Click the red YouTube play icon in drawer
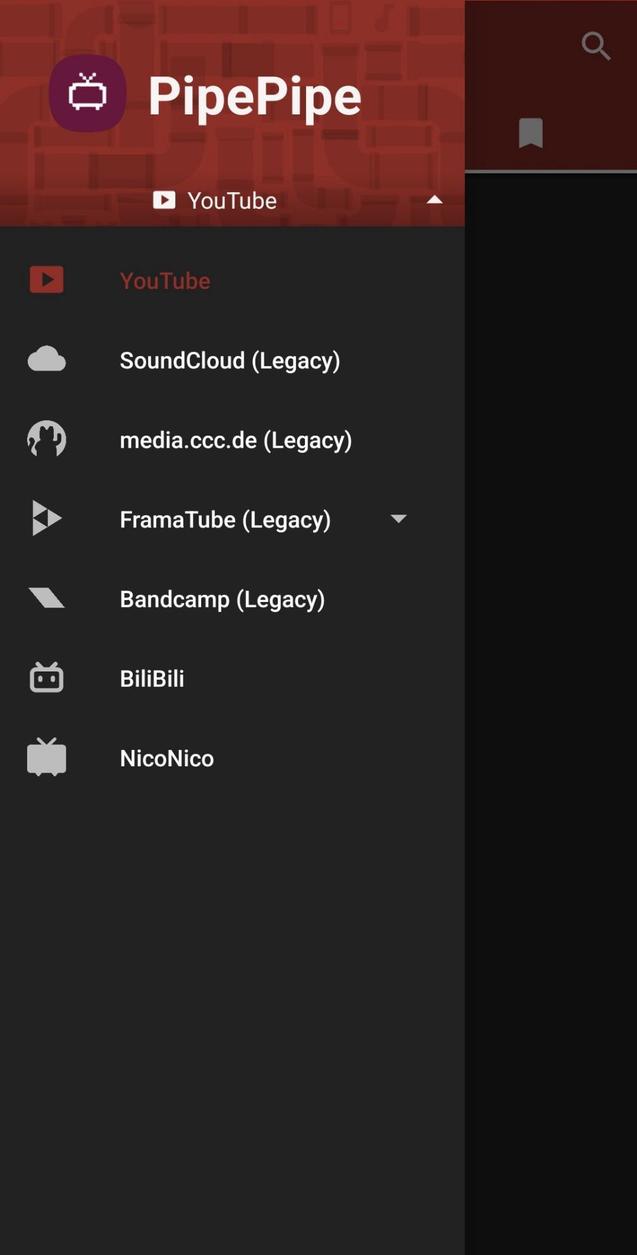637x1255 pixels. pyautogui.click(x=46, y=280)
